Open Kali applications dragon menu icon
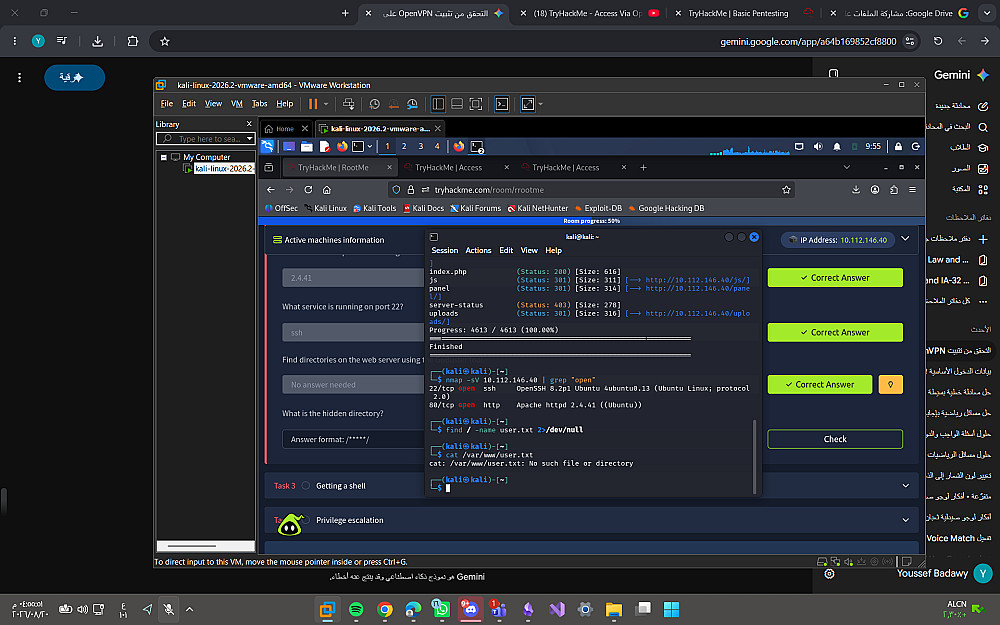This screenshot has width=1000, height=625. 267,147
